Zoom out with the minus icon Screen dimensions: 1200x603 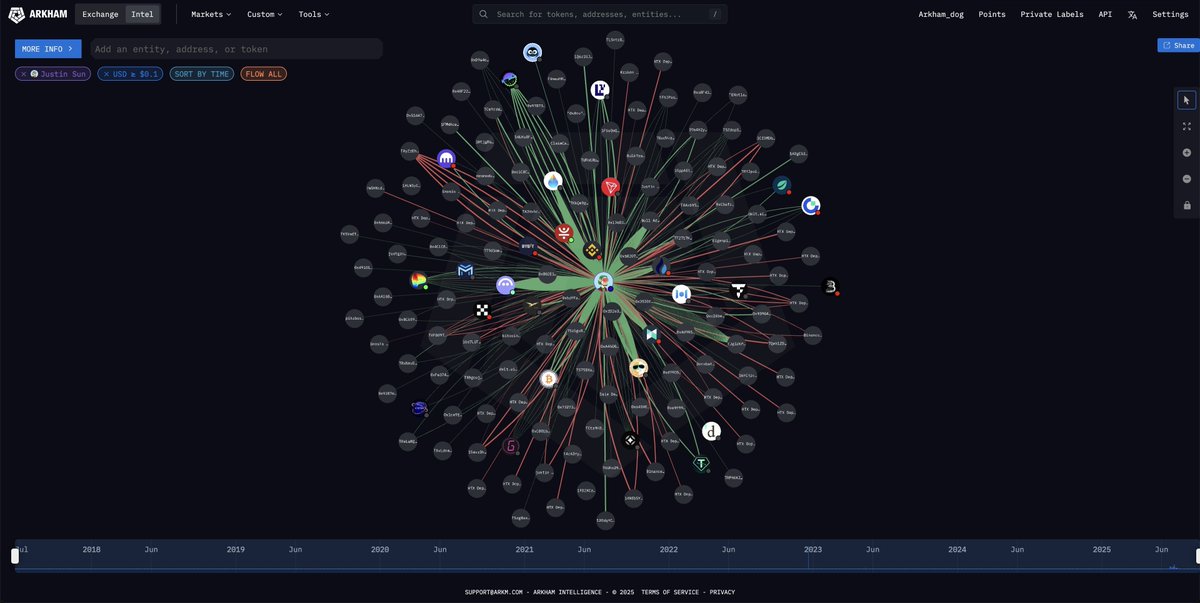pos(1187,178)
